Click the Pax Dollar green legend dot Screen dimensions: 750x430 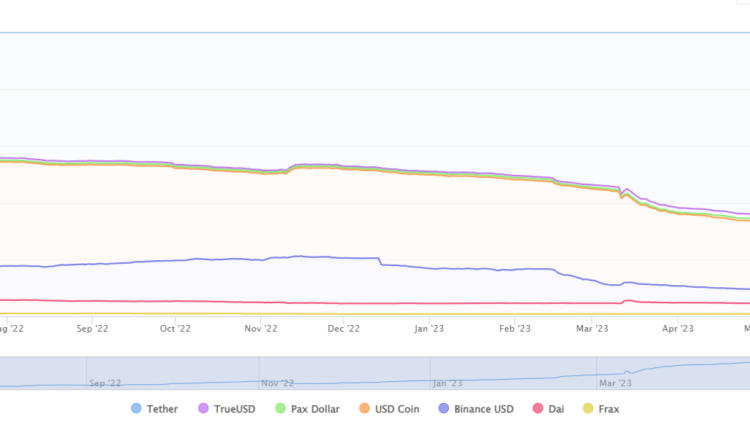click(280, 409)
